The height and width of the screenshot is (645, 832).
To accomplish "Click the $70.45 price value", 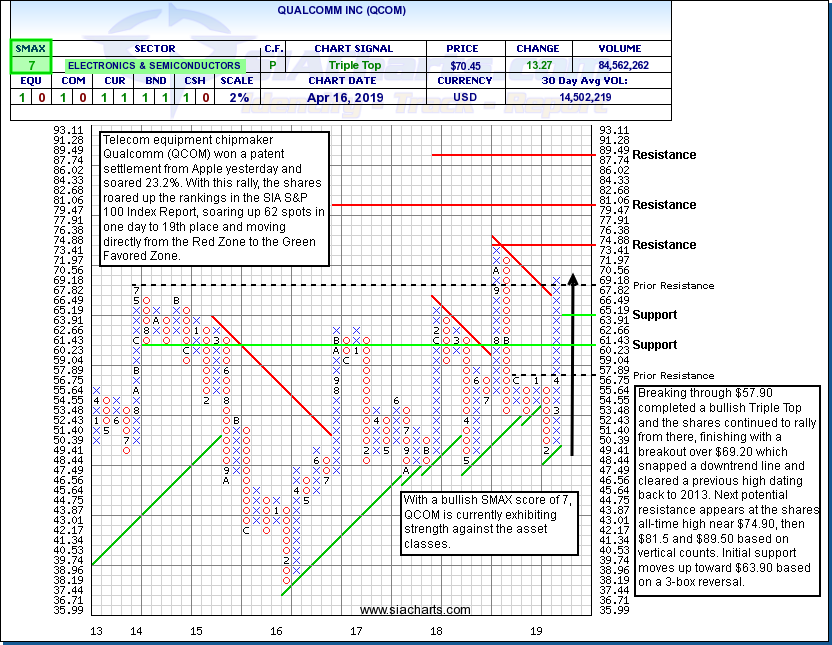I will pos(461,65).
